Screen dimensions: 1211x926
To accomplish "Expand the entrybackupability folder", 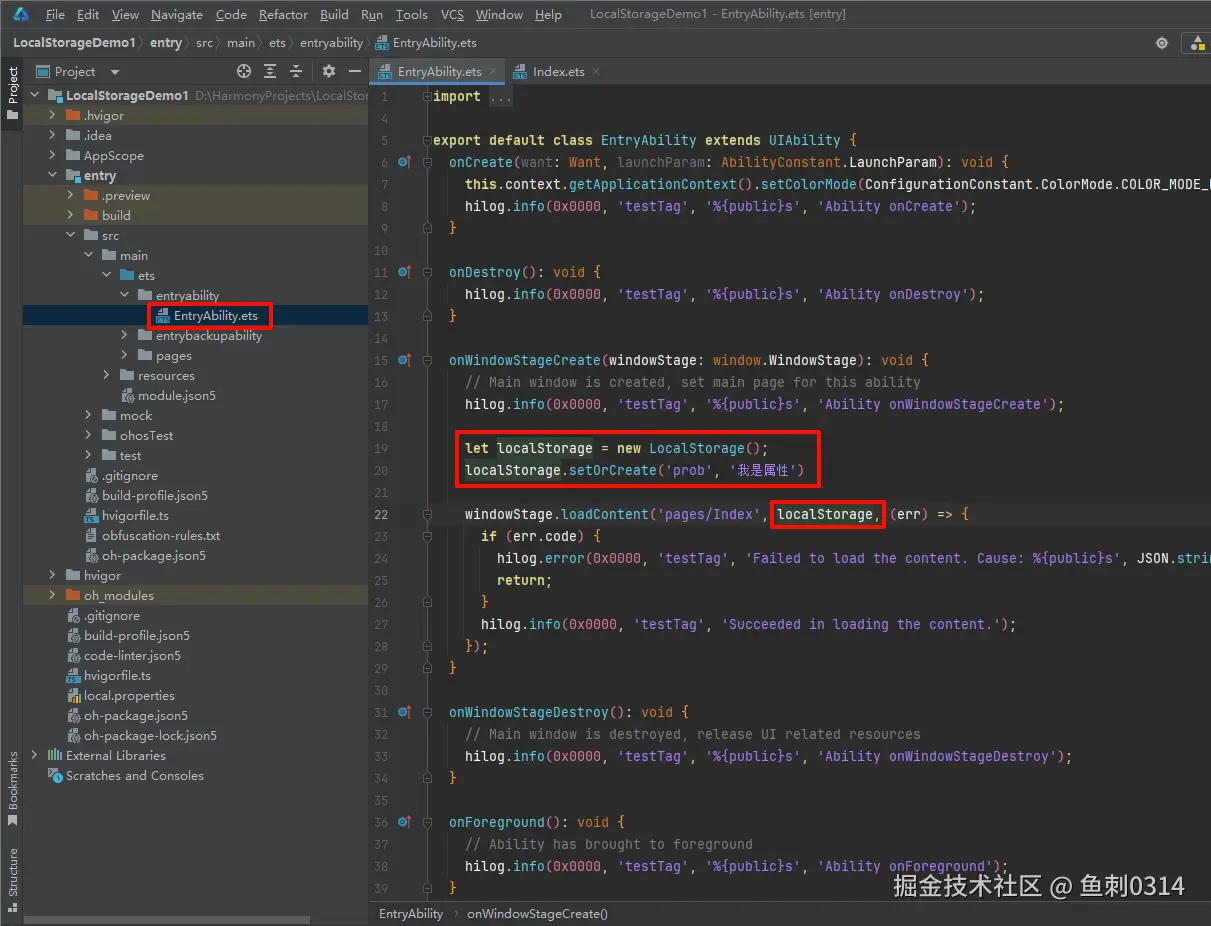I will [x=125, y=335].
